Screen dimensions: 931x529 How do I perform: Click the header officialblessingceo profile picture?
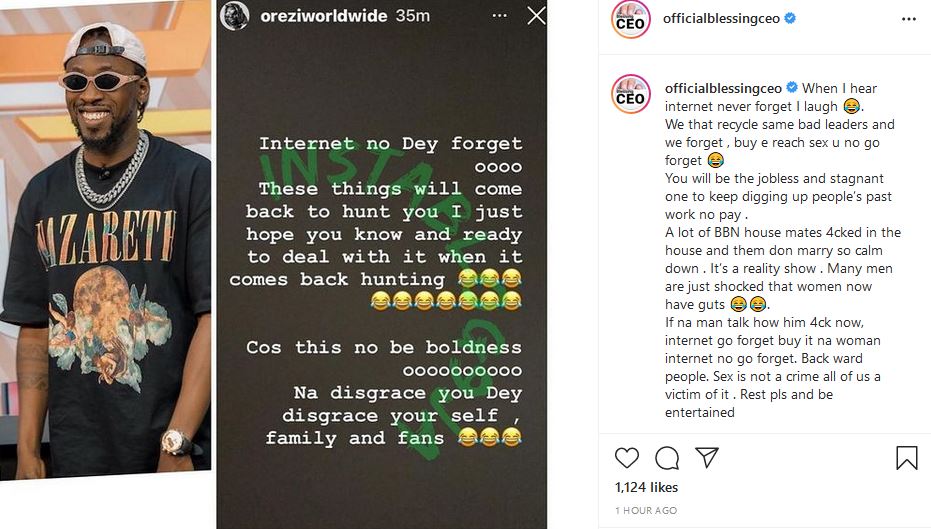pos(631,19)
